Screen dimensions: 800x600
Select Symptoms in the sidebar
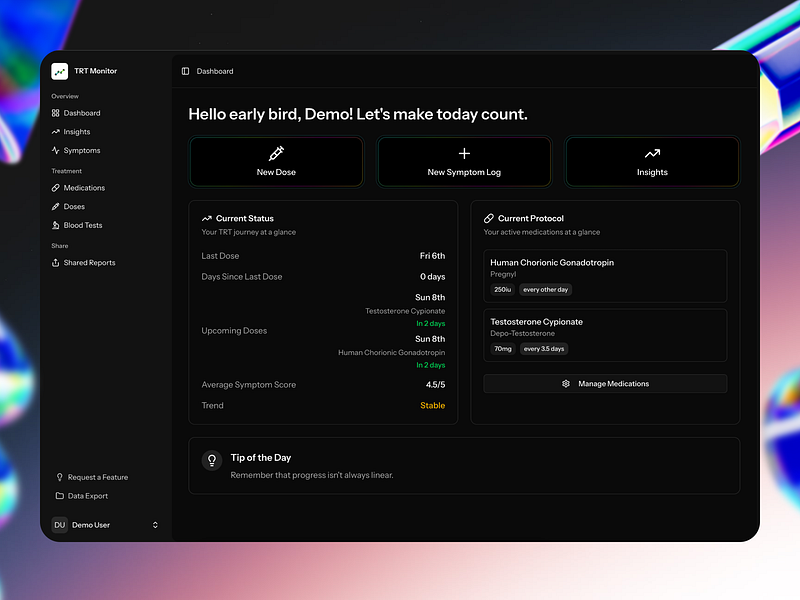[x=76, y=151]
